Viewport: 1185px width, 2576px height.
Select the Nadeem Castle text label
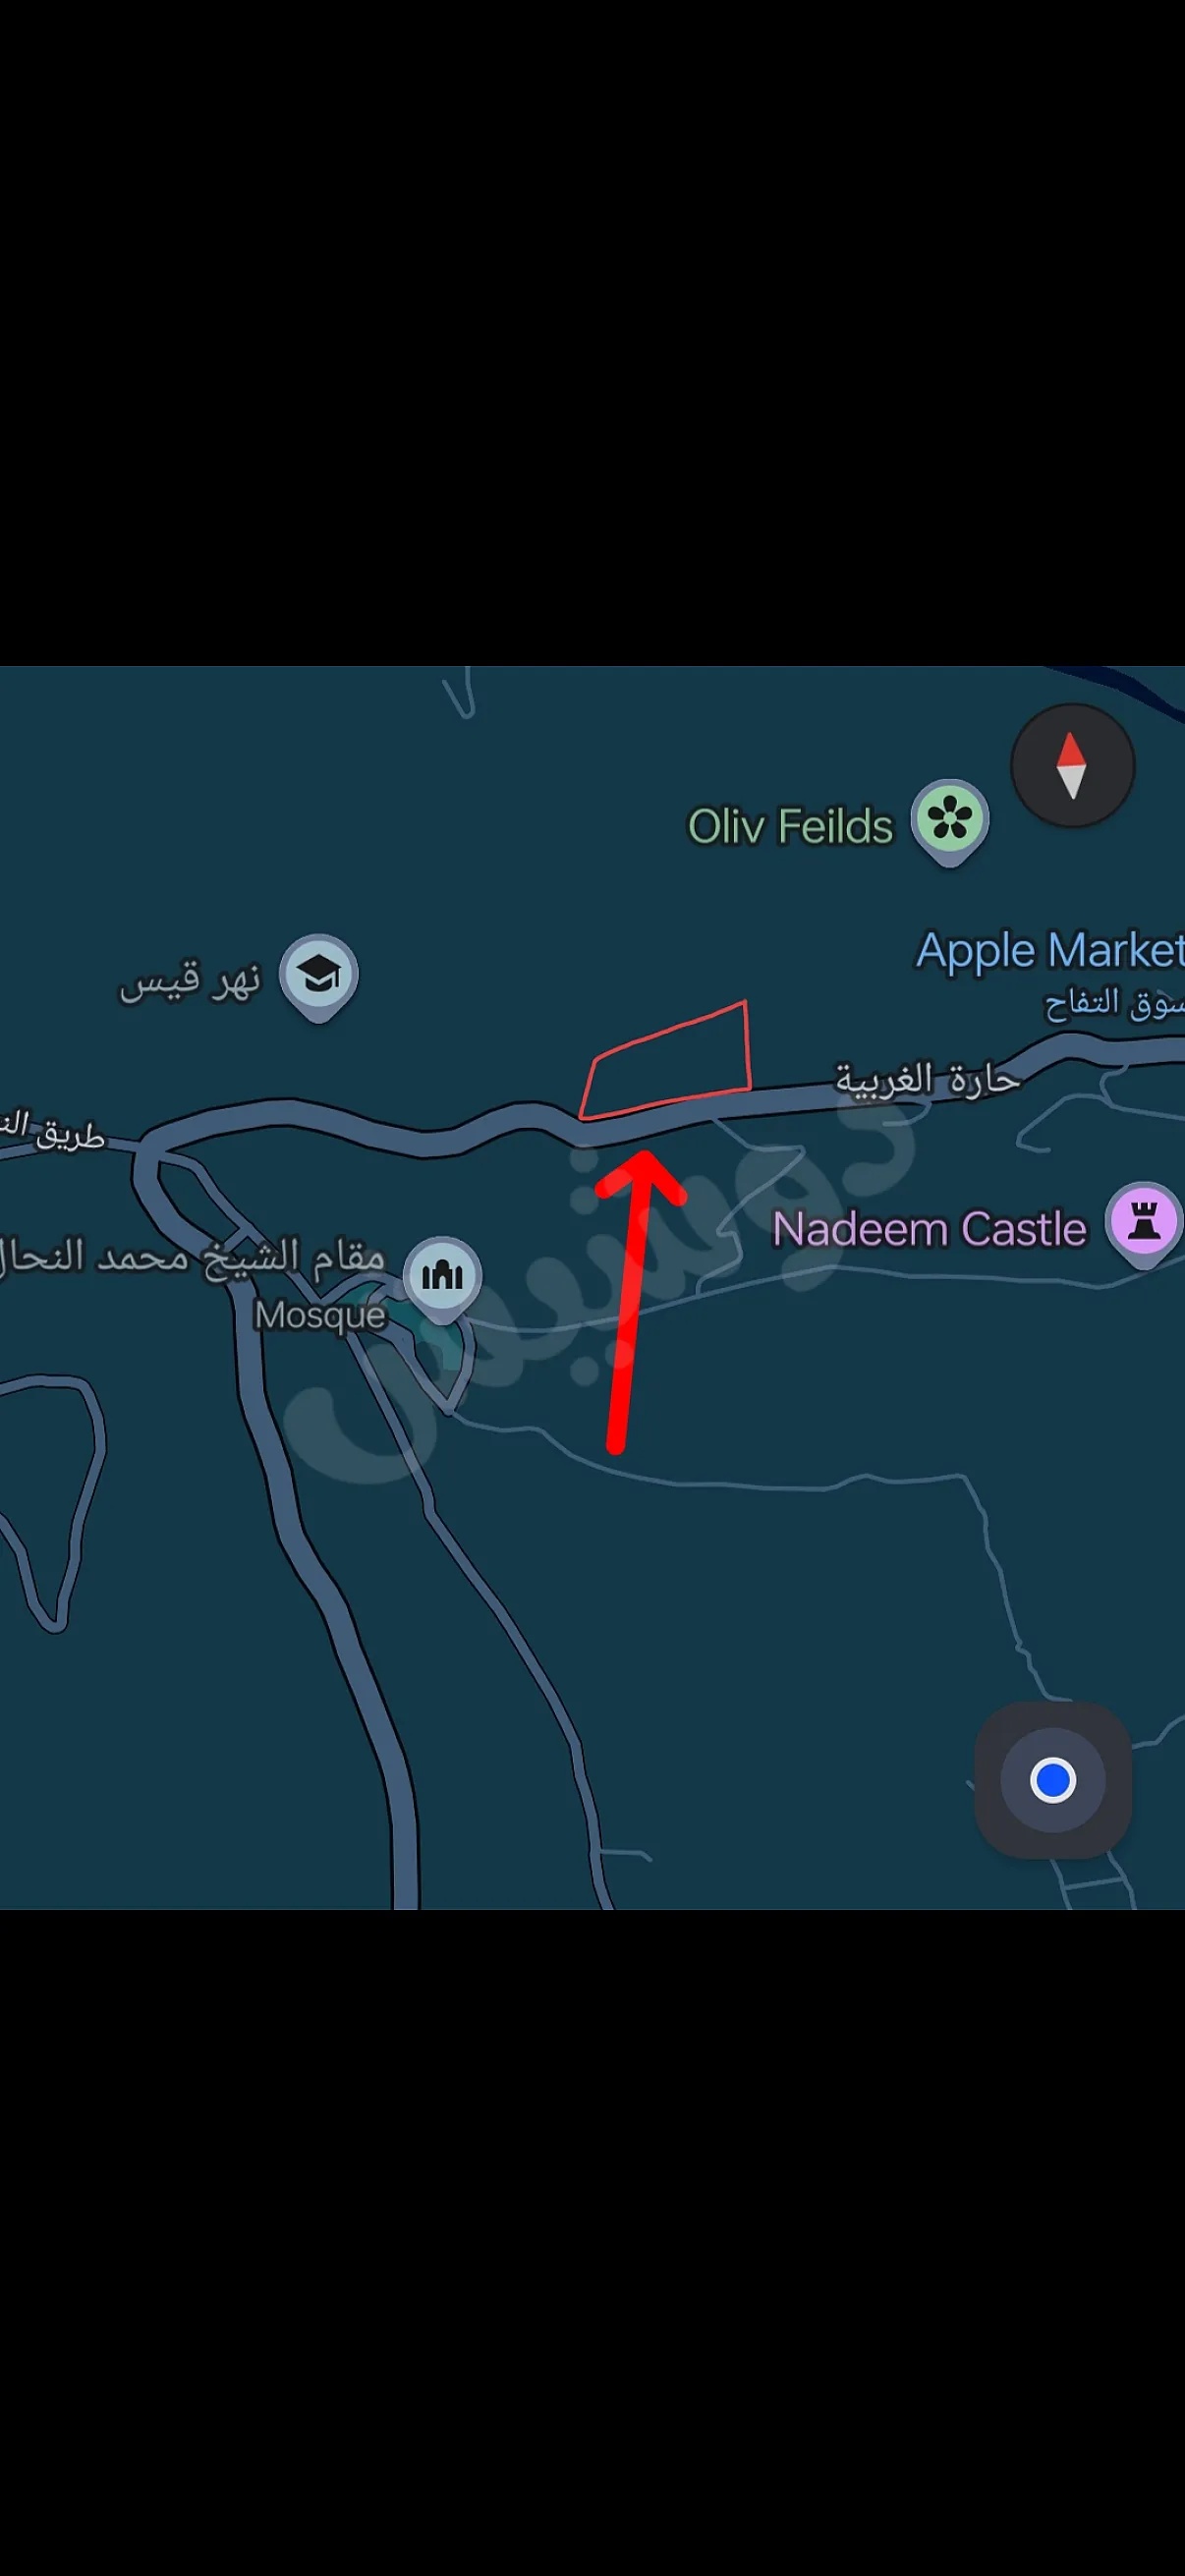tap(929, 1229)
